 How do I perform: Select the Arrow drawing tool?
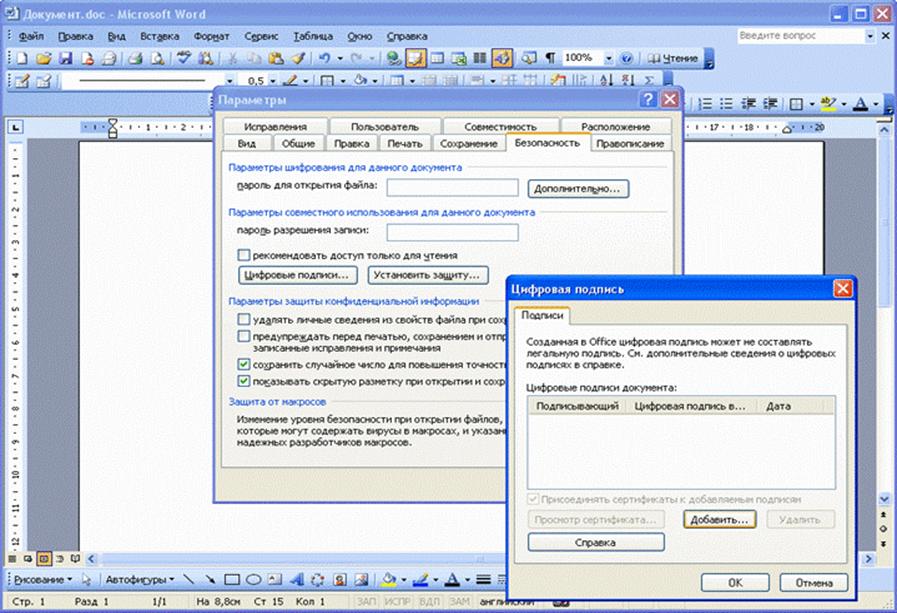tap(210, 580)
